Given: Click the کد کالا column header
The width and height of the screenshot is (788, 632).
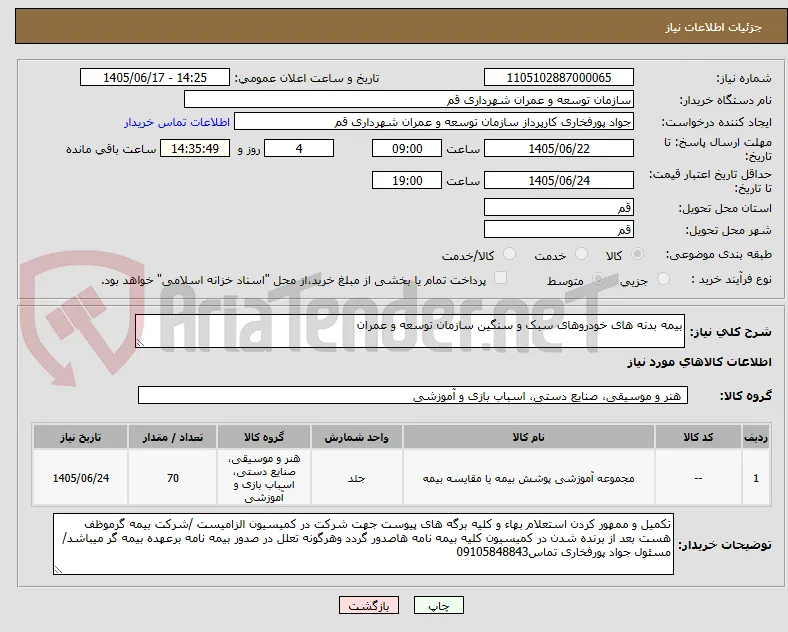Looking at the screenshot, I should click(699, 437).
